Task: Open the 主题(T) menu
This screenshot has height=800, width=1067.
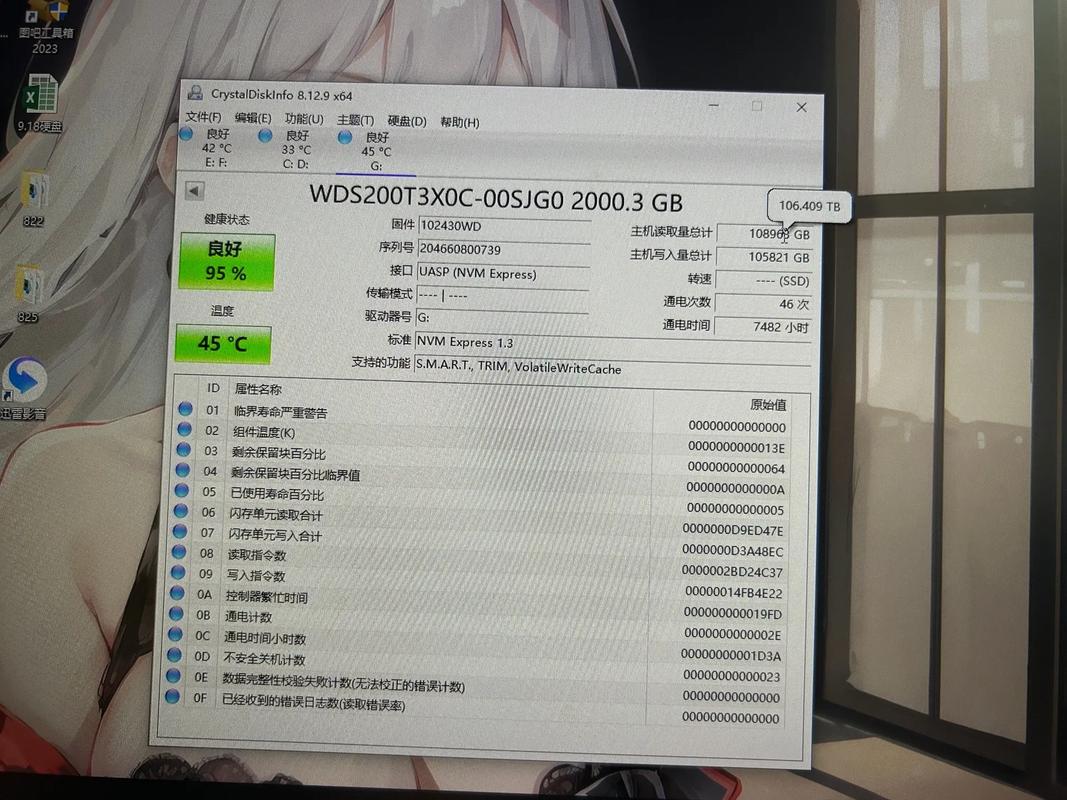Action: click(355, 120)
